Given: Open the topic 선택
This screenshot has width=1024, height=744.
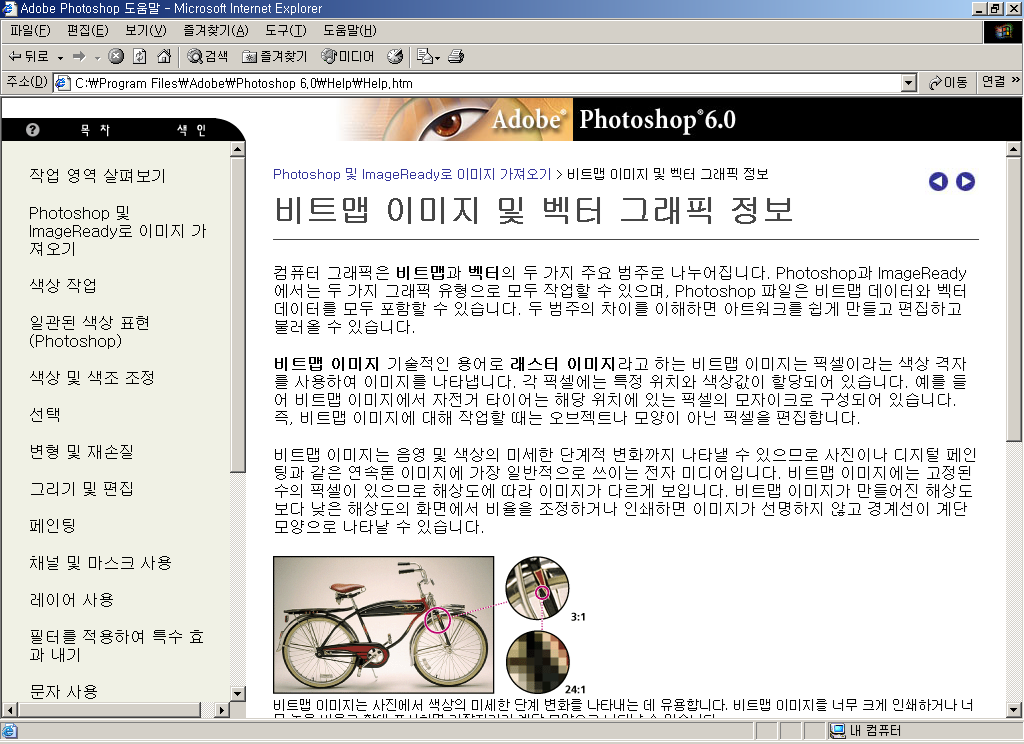Looking at the screenshot, I should (x=44, y=414).
